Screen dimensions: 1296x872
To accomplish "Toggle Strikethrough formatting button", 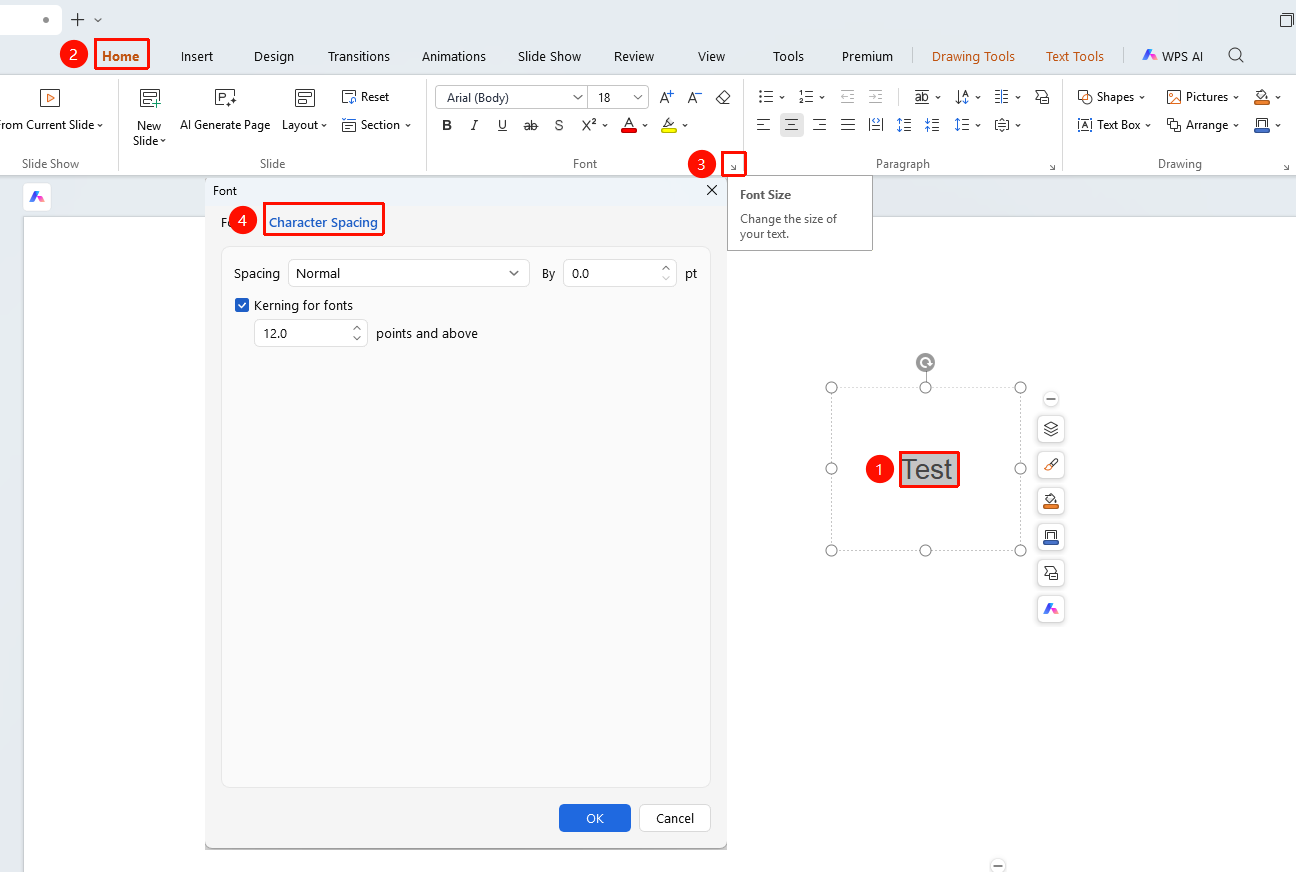I will (531, 125).
